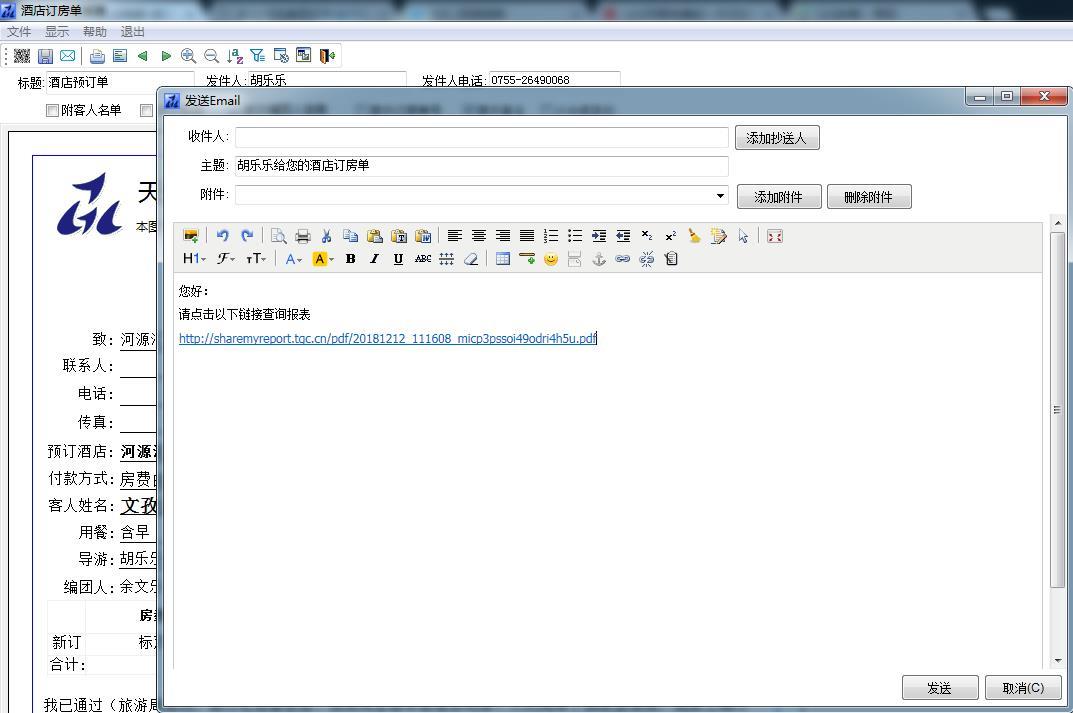Click the A-Z sort icon

click(x=235, y=56)
